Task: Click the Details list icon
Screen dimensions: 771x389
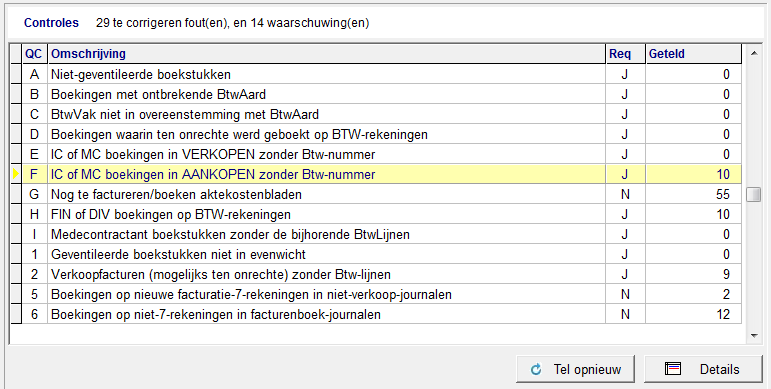Action: (673, 368)
